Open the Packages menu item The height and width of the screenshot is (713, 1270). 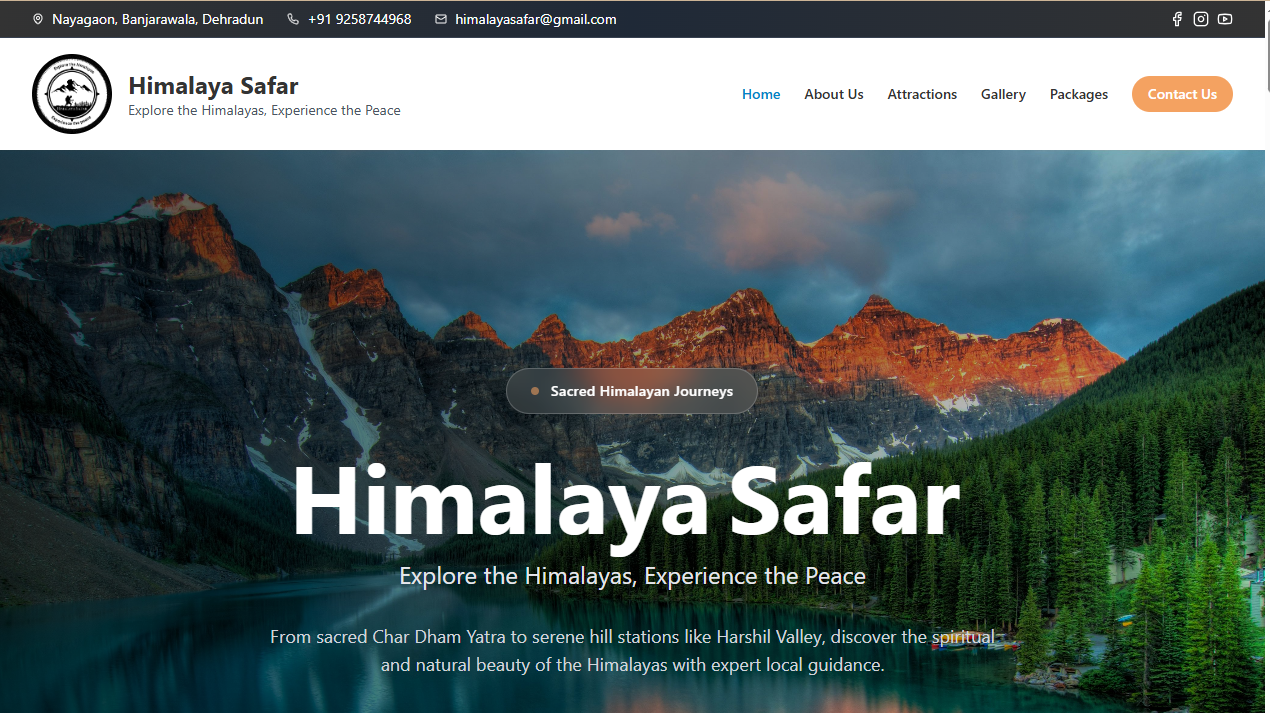pos(1079,94)
